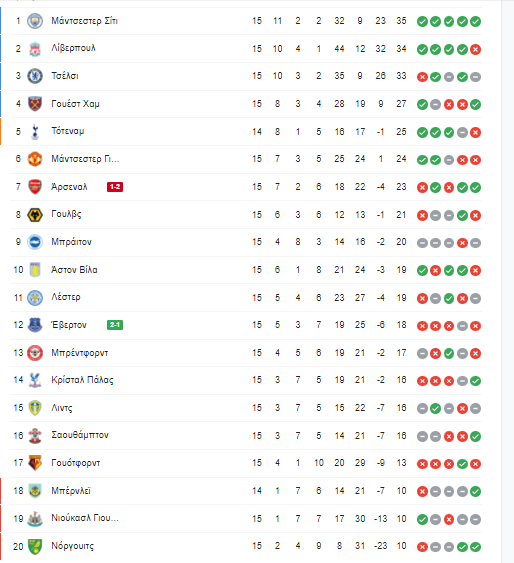
Task: Click Manchester City's 35 points value
Action: tap(401, 21)
